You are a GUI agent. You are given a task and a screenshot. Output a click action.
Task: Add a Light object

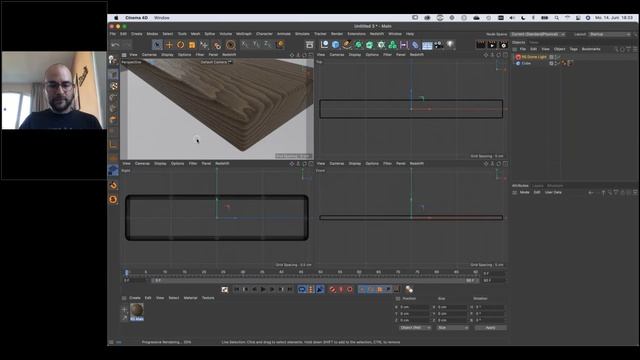coord(450,45)
